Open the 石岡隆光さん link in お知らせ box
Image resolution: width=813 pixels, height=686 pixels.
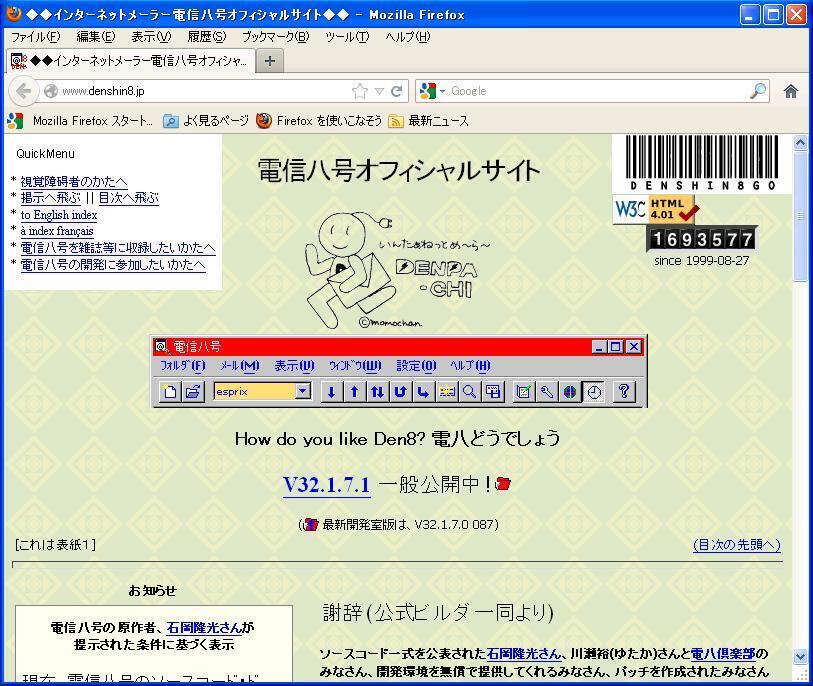point(204,627)
